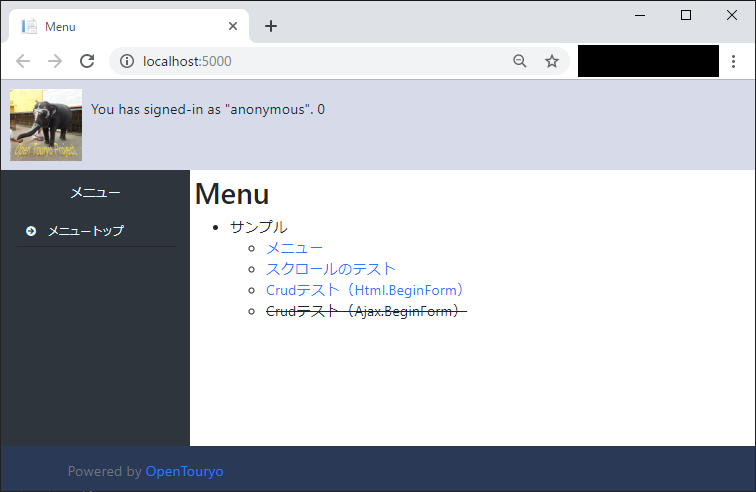The image size is (756, 492).
Task: Open Crudテスト（Html.BeginForm）link
Action: 366,290
